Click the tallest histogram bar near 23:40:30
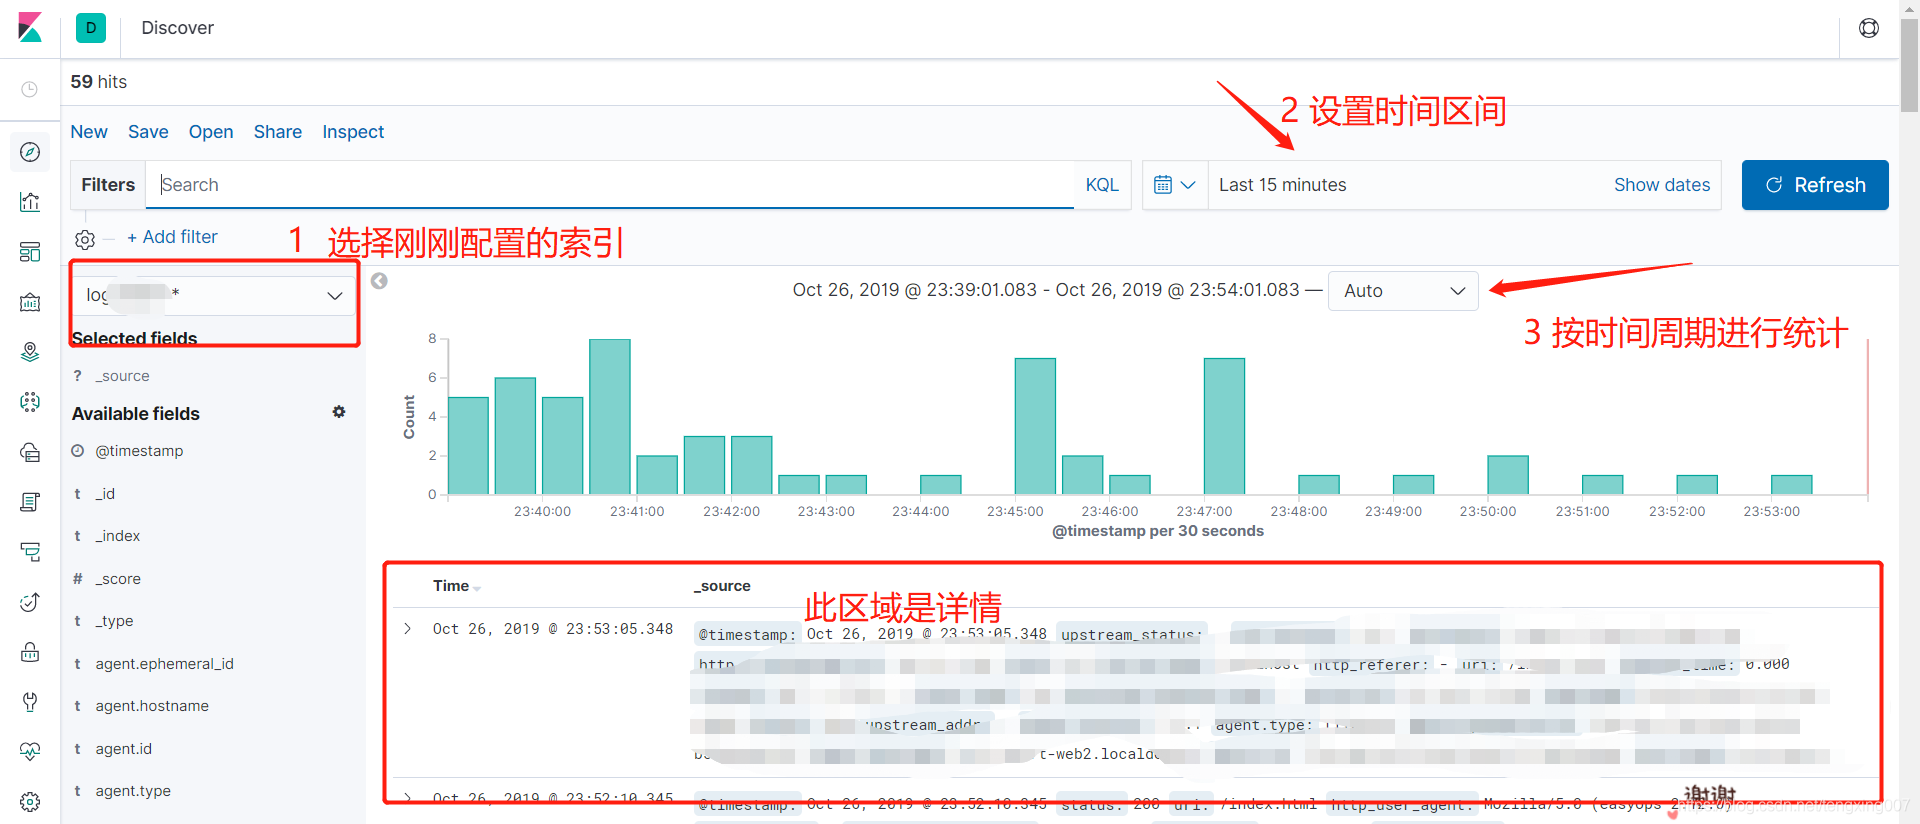This screenshot has width=1920, height=824. click(x=610, y=417)
